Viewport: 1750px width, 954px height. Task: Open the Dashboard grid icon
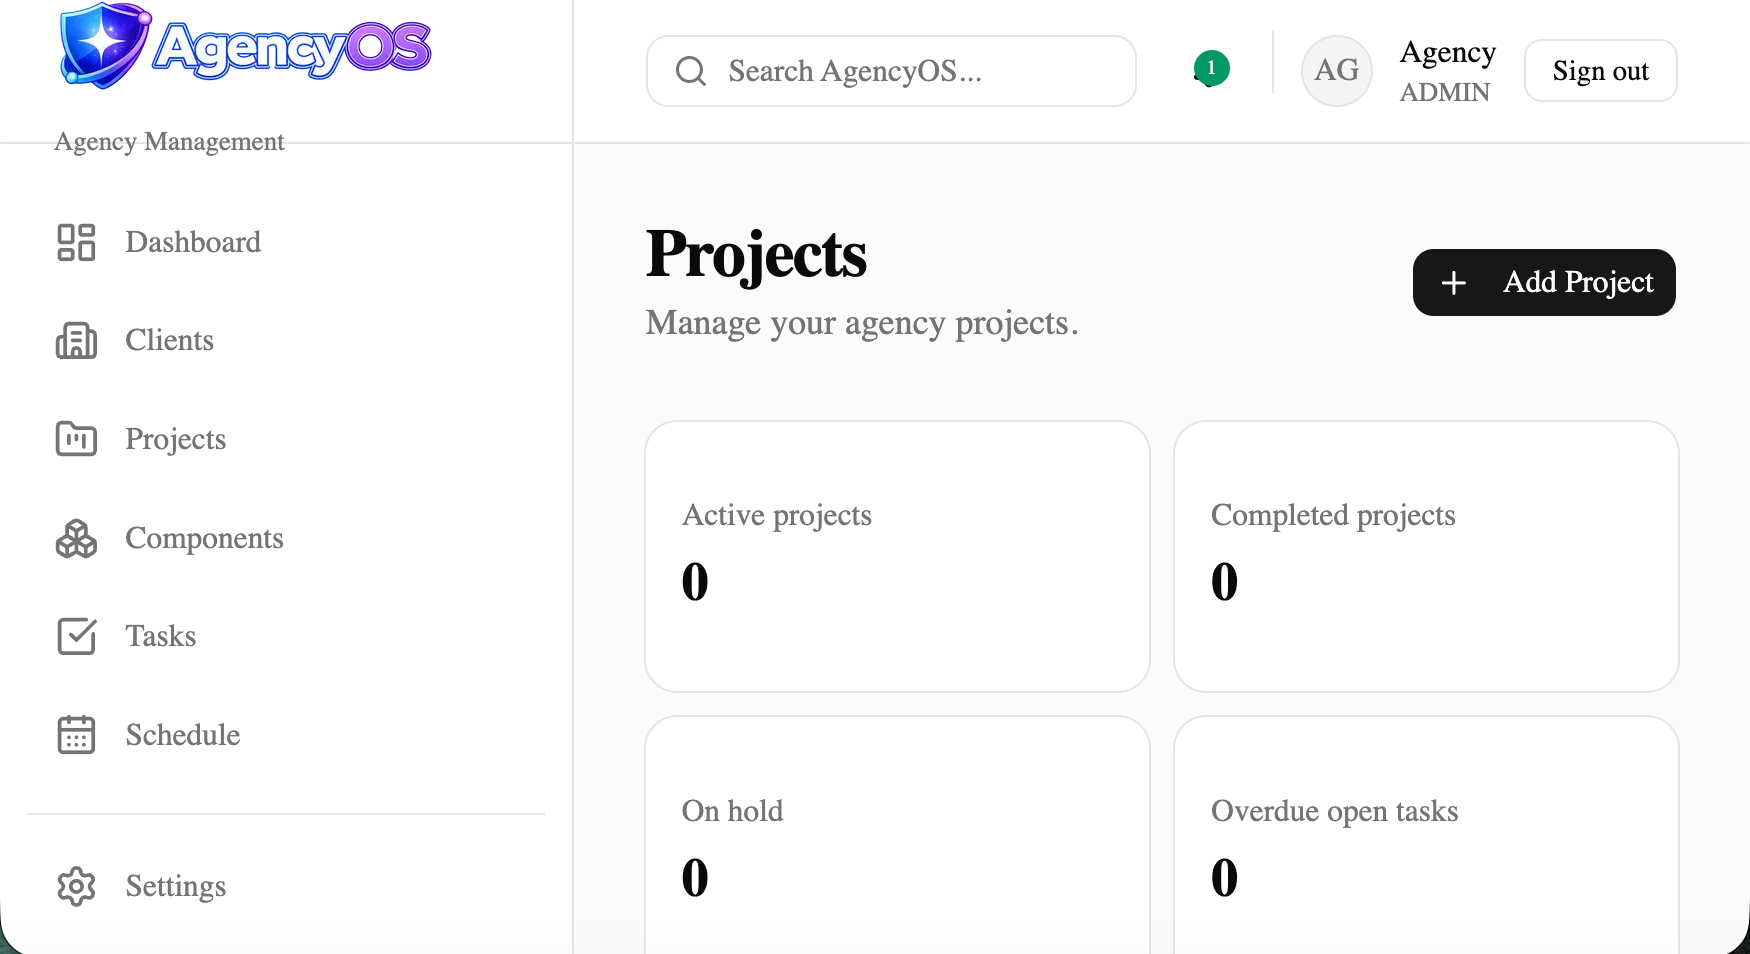pos(76,242)
